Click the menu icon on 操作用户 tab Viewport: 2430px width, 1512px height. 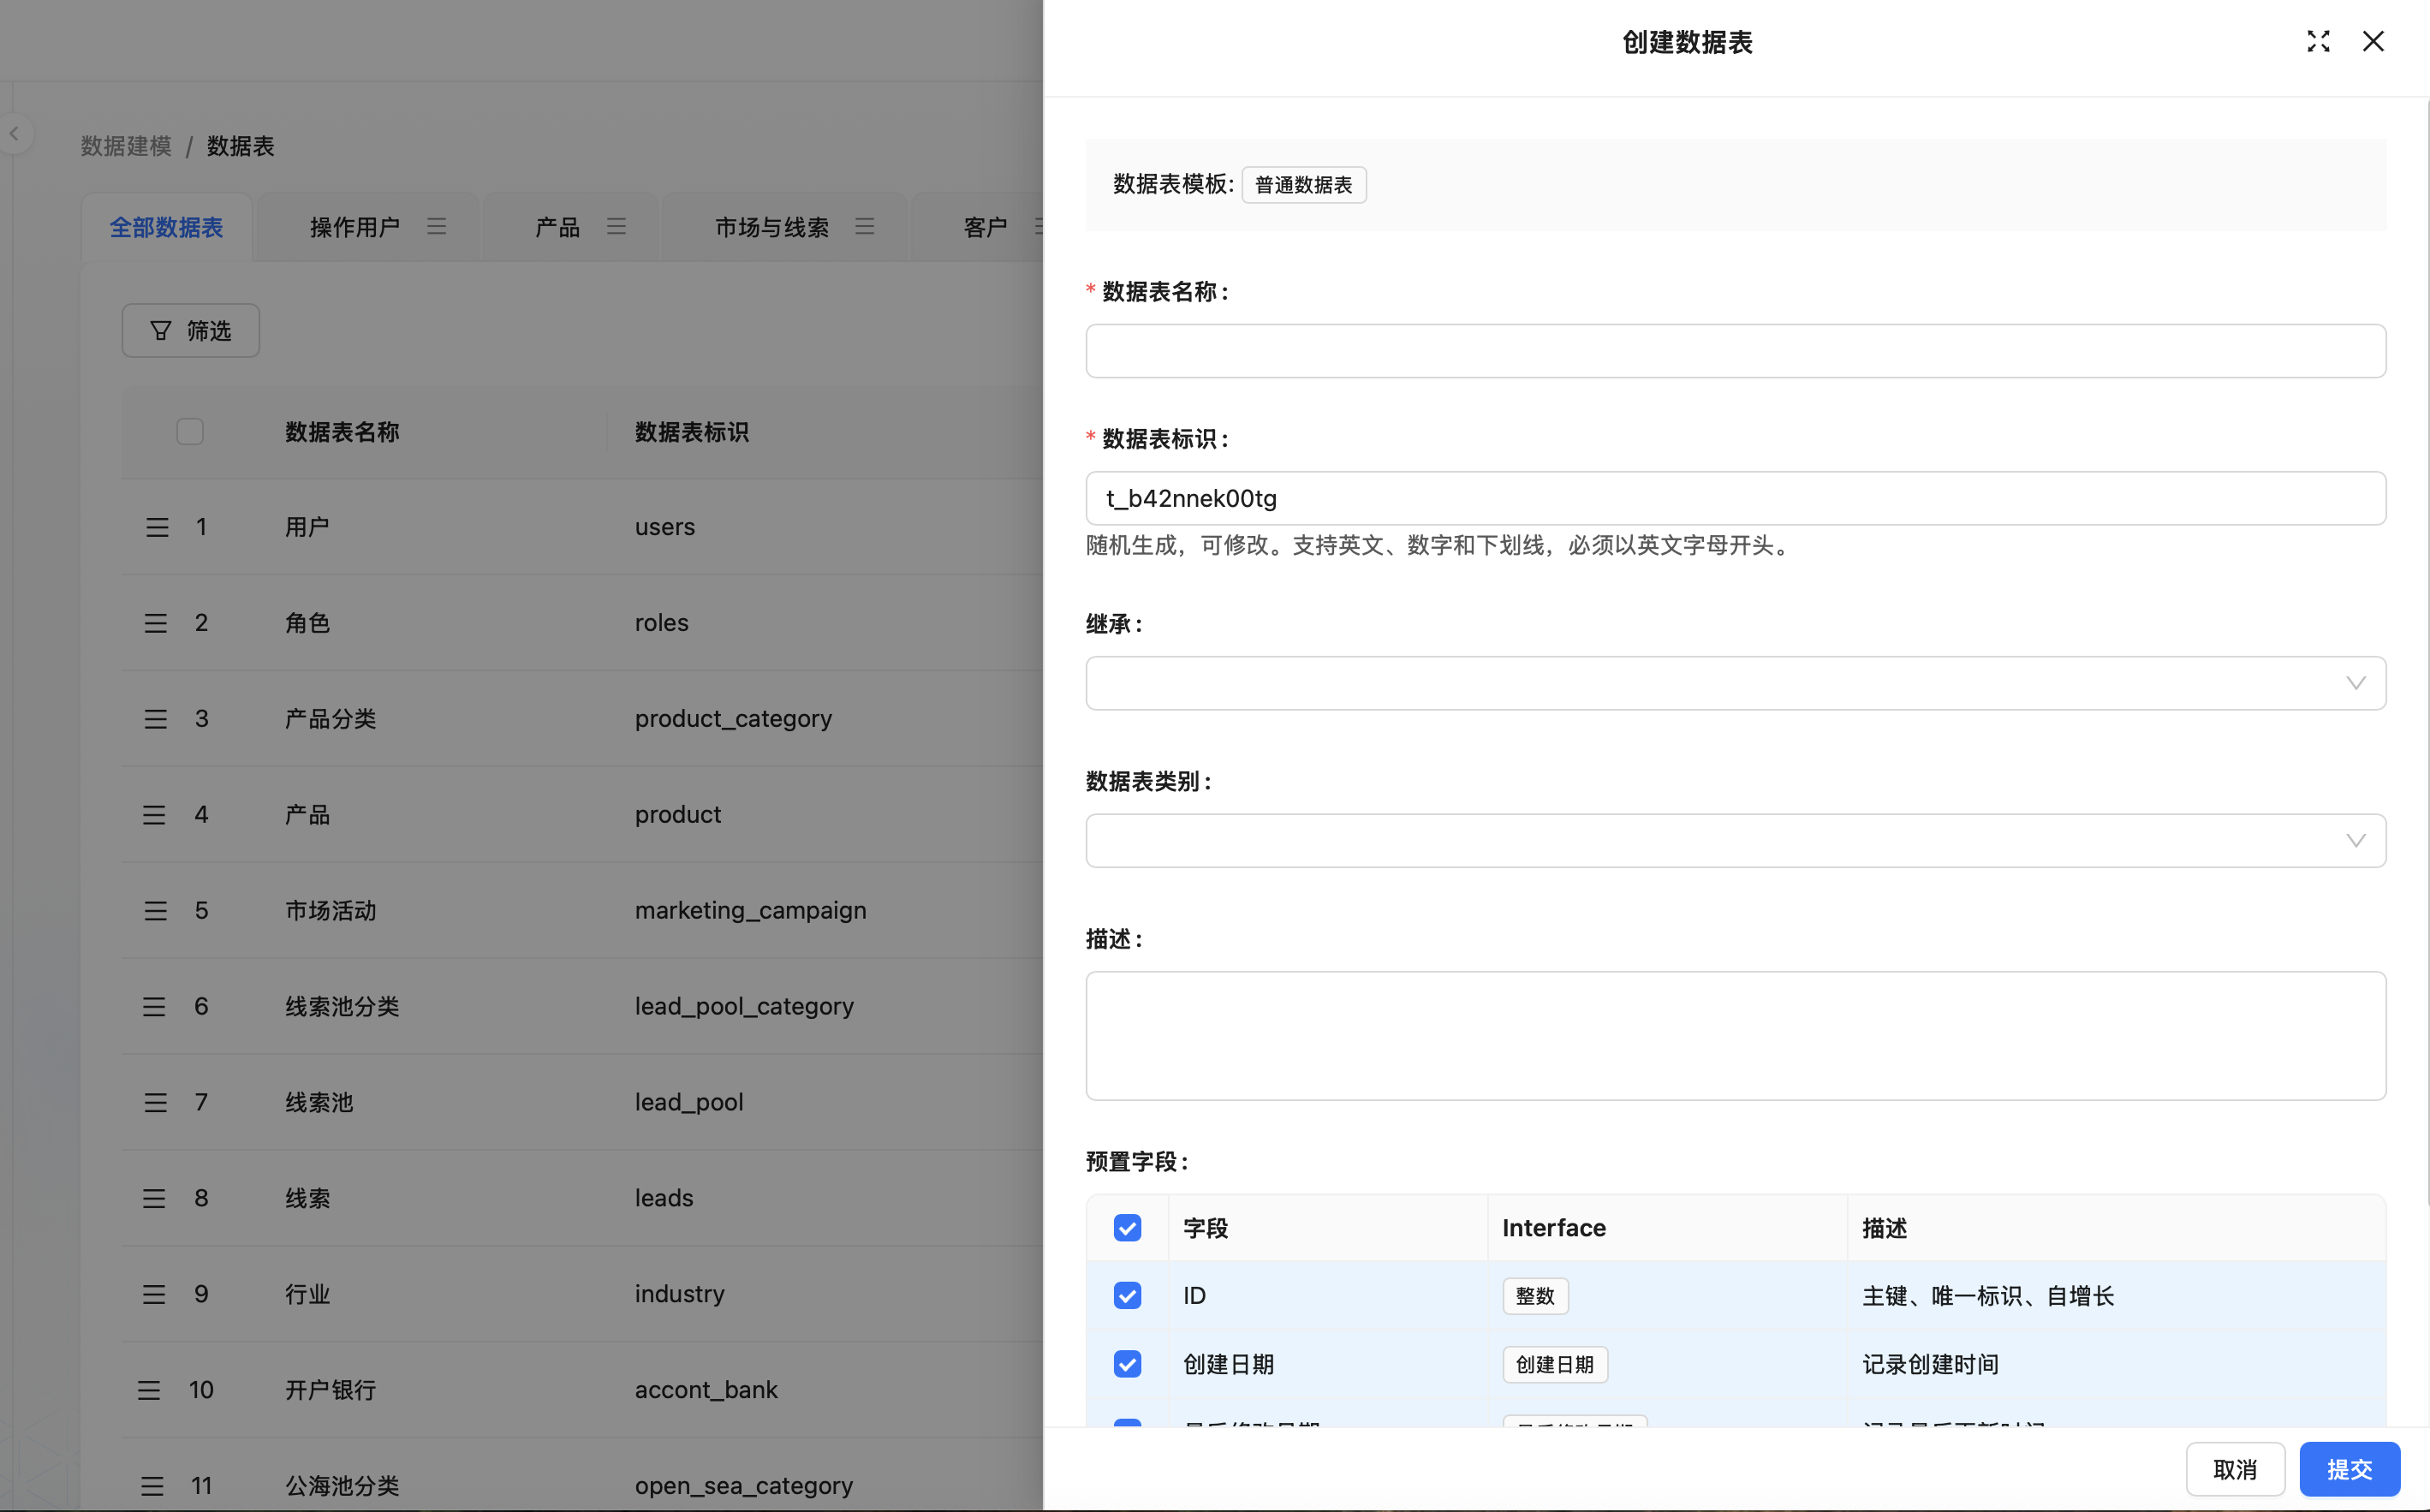coord(436,226)
